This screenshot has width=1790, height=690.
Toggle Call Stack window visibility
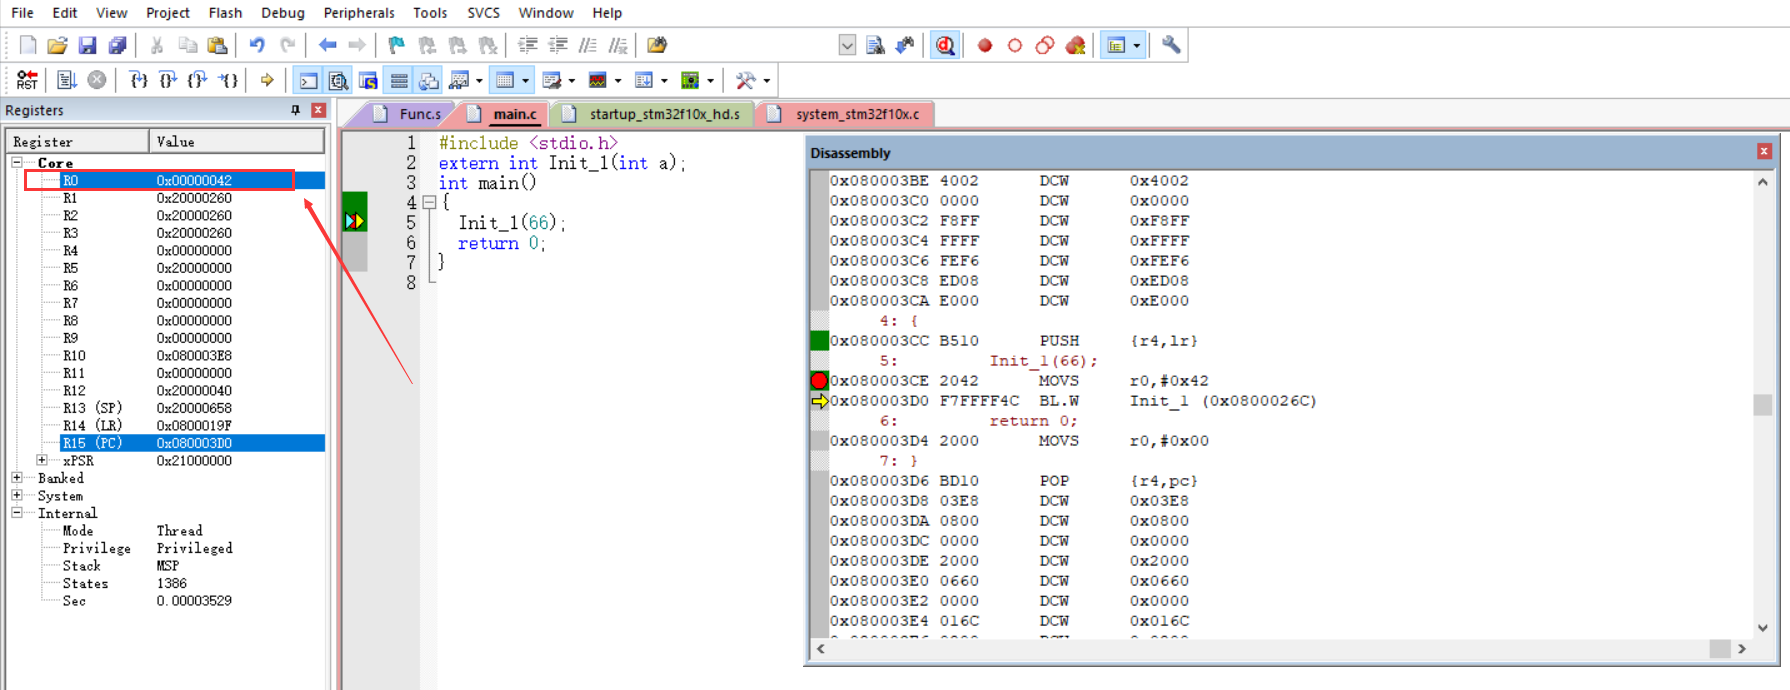(429, 80)
